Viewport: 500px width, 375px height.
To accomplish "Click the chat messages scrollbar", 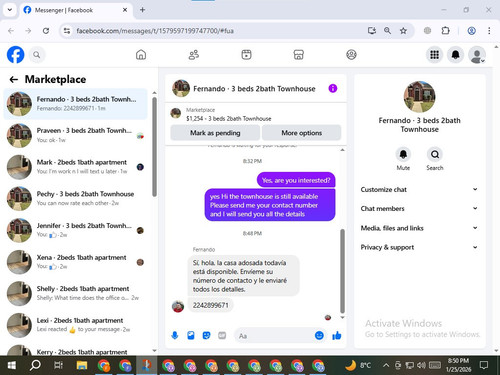I will [x=342, y=271].
